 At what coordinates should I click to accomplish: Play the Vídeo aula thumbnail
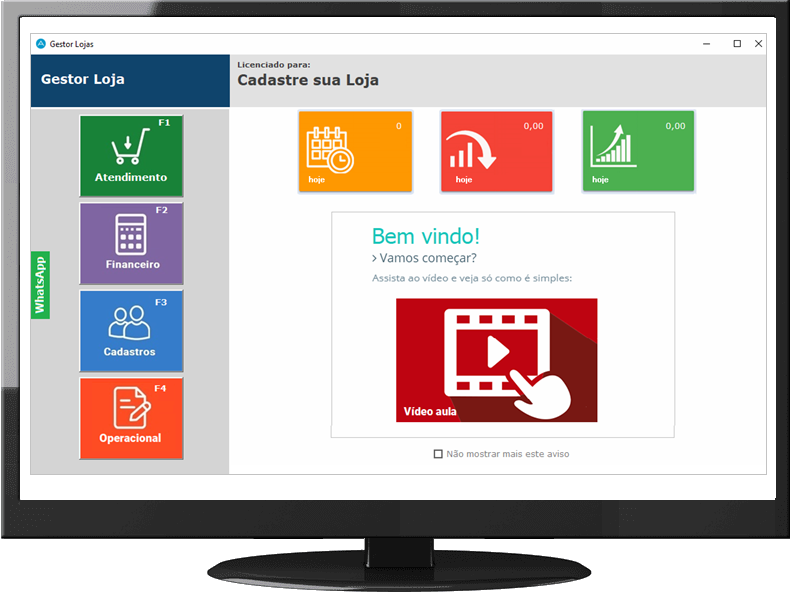496,360
